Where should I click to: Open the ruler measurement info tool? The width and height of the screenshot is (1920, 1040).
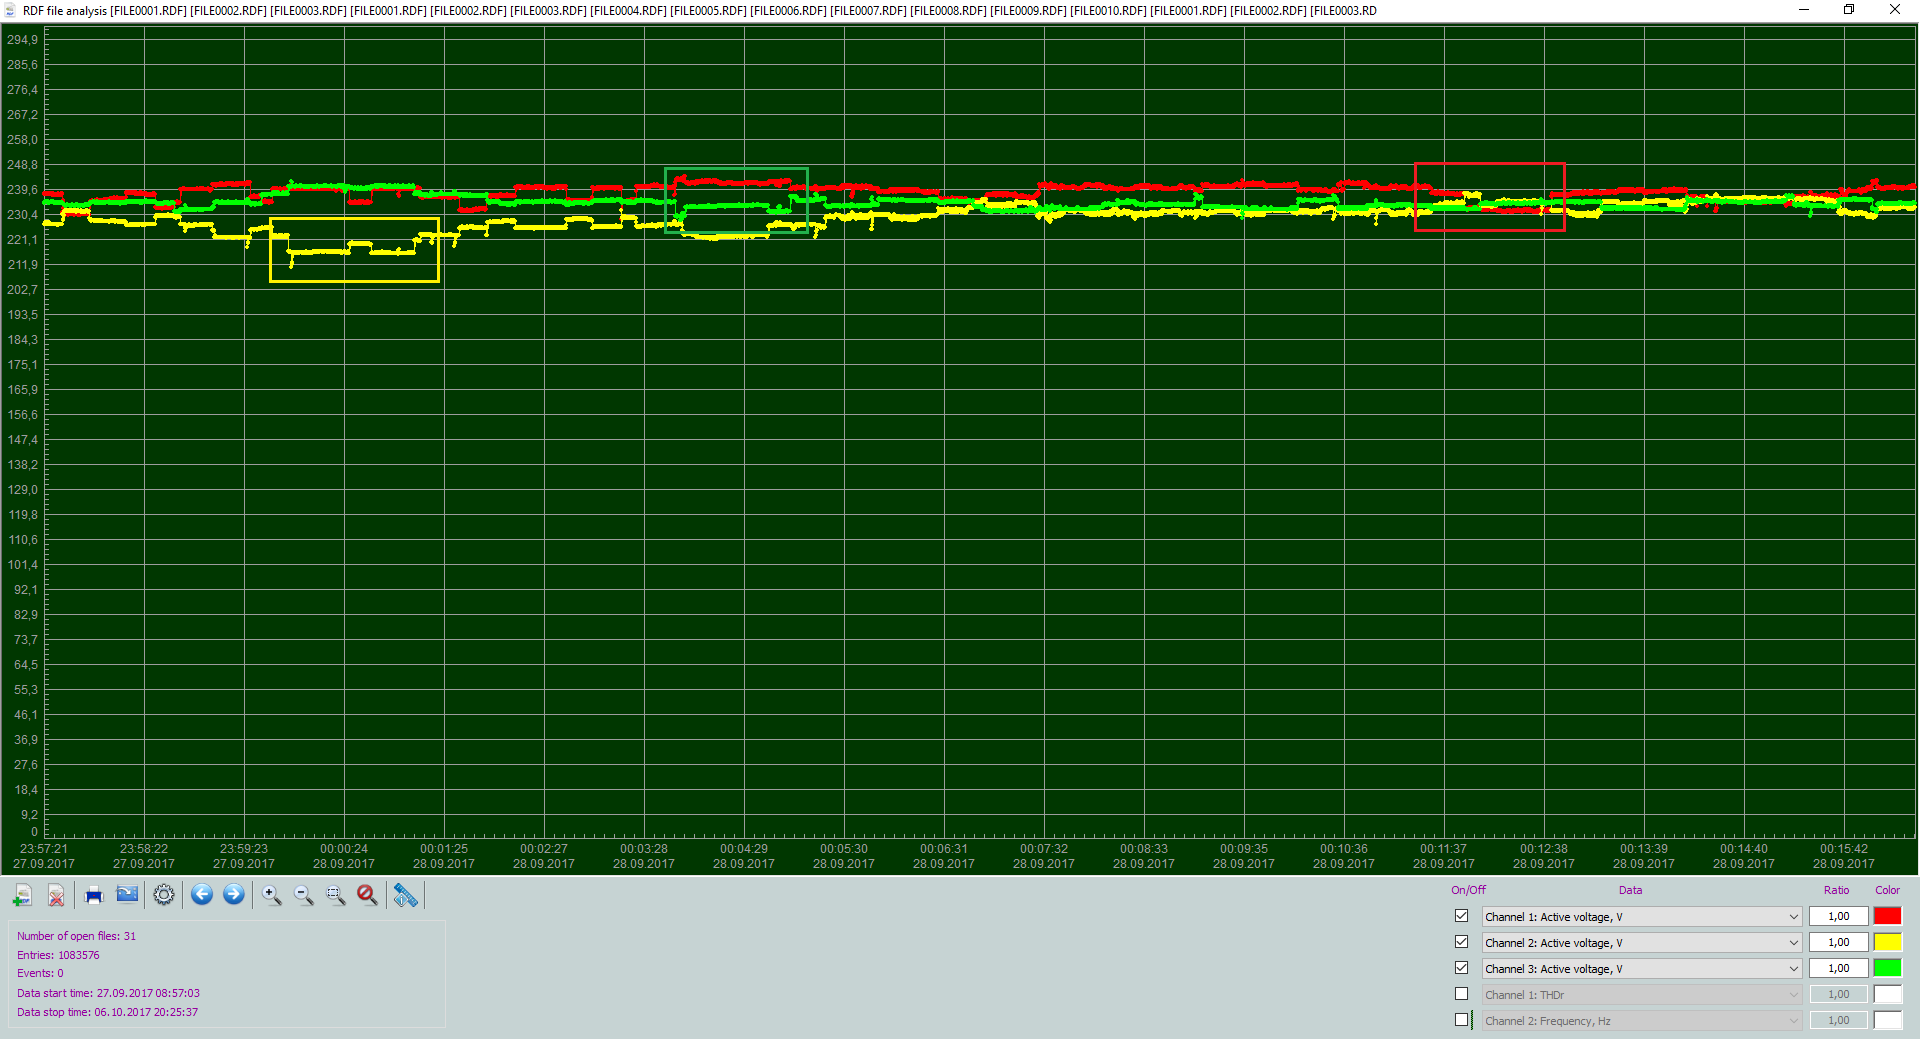pyautogui.click(x=406, y=895)
